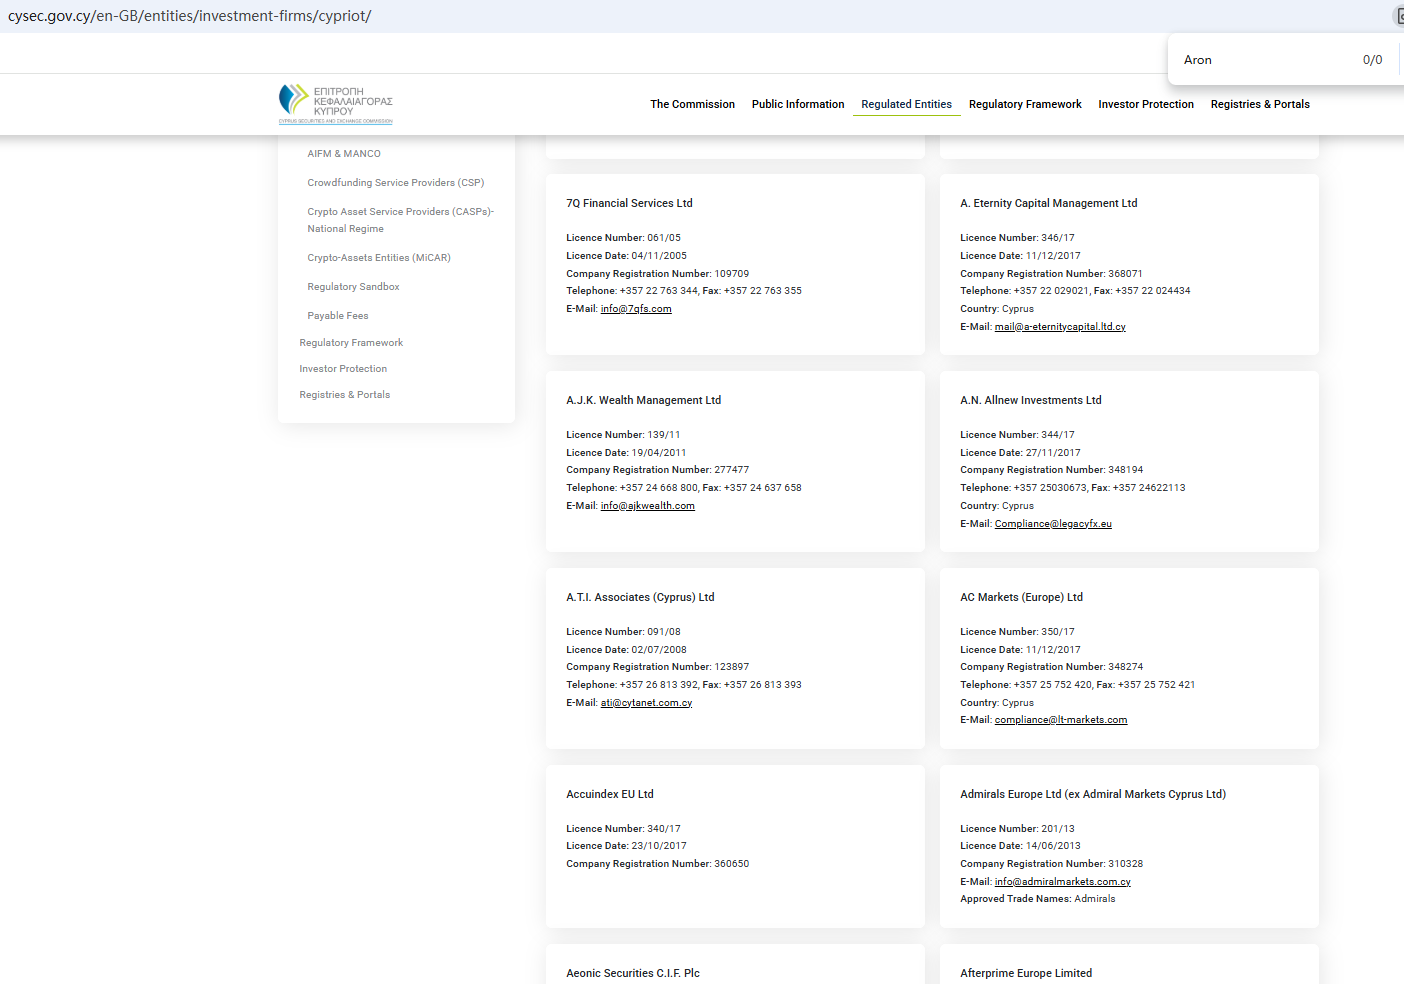Screen dimensions: 1404x984
Task: Click the CySEC logo in the header
Action: pyautogui.click(x=335, y=104)
